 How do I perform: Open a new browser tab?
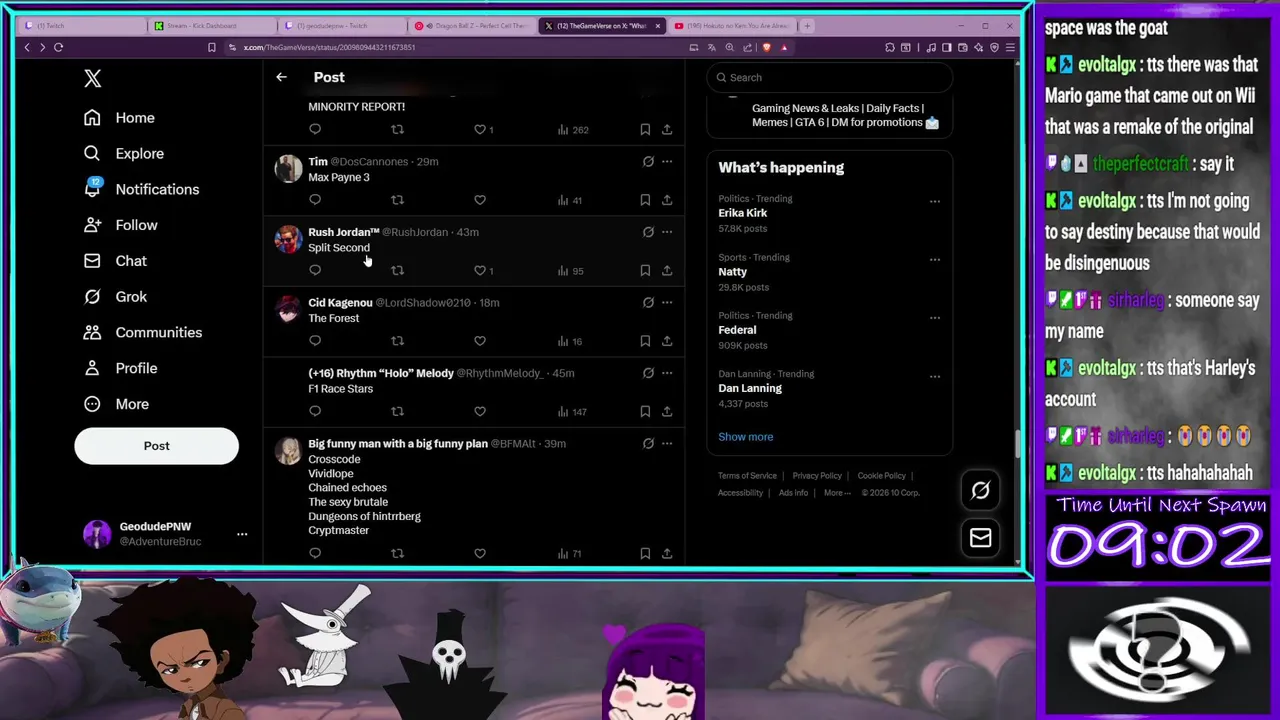(x=807, y=26)
